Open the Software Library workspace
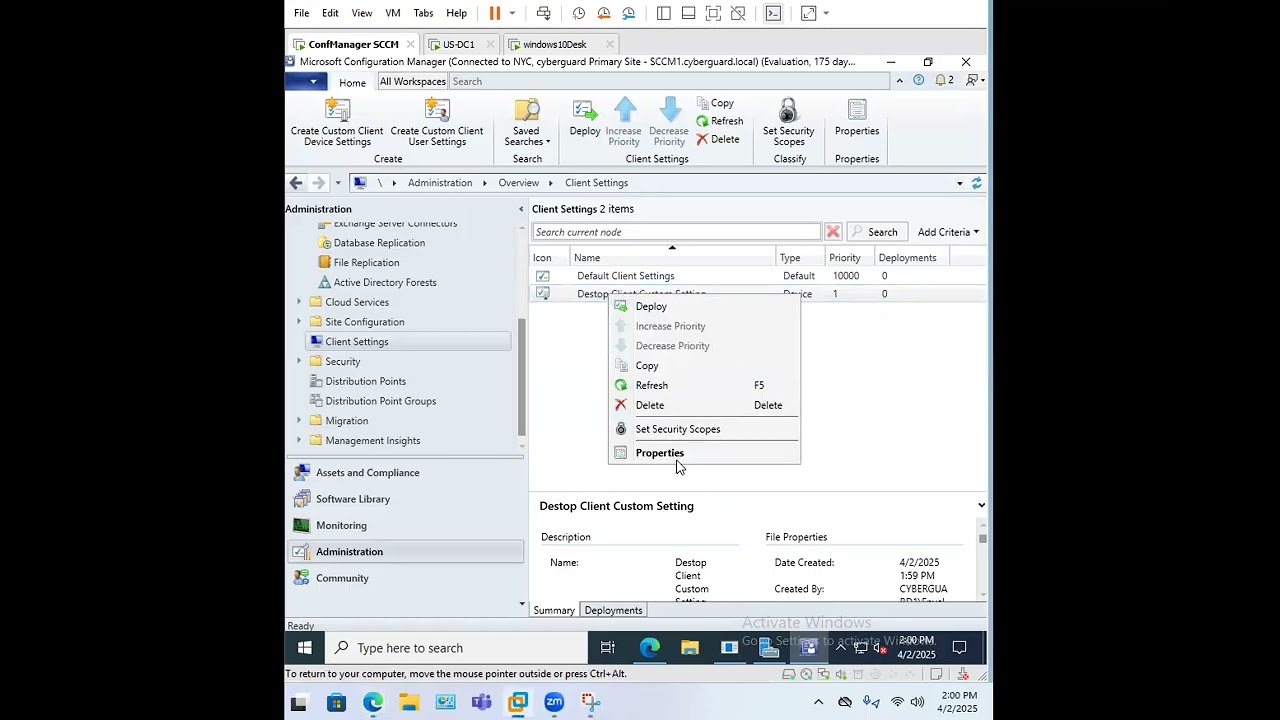The image size is (1280, 720). 405,499
